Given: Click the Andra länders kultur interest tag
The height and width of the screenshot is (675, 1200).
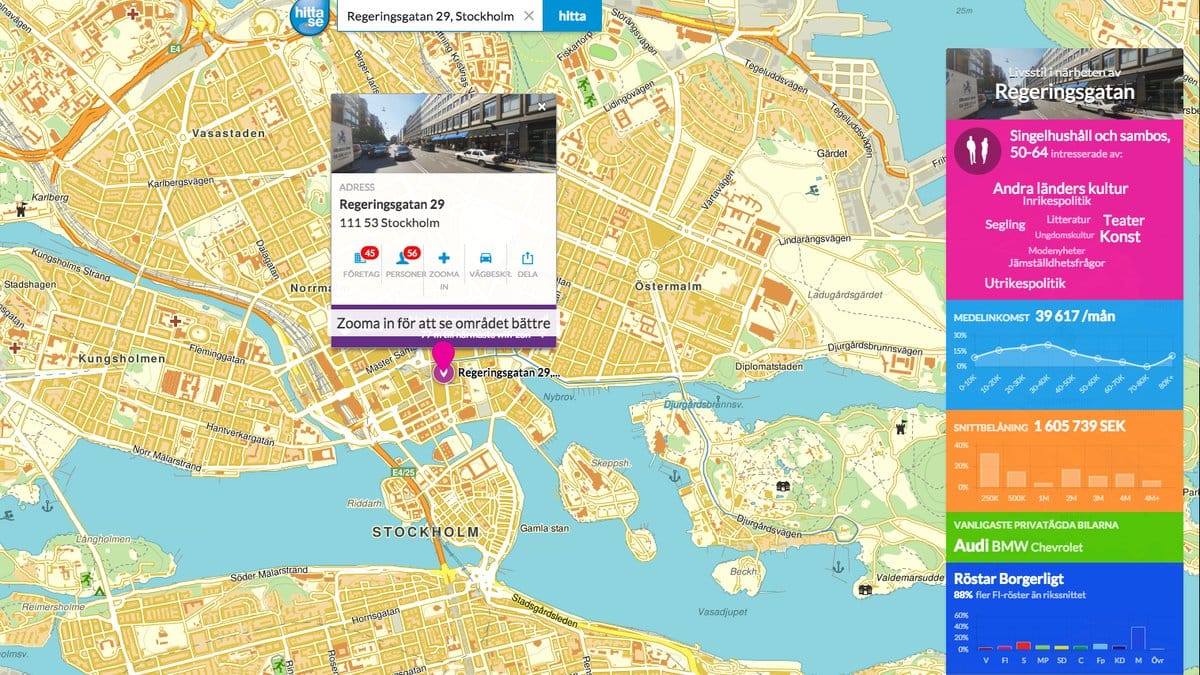Looking at the screenshot, I should 1060,188.
